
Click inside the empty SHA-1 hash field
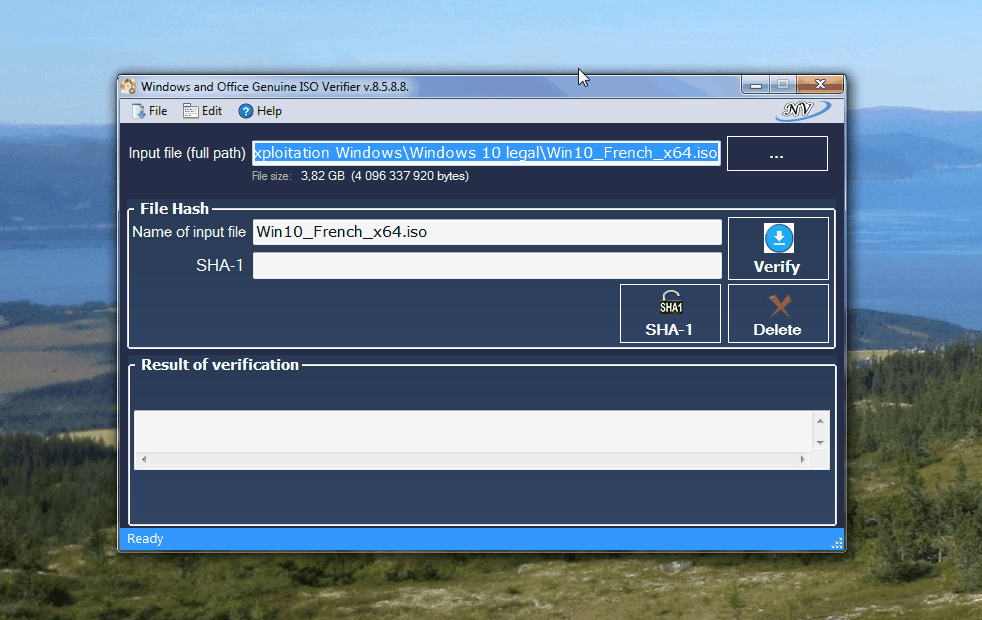[x=488, y=265]
